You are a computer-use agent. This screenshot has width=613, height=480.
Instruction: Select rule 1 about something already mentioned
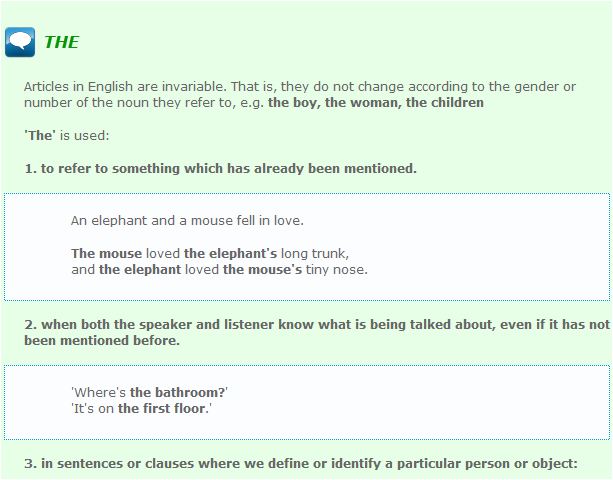tap(220, 168)
